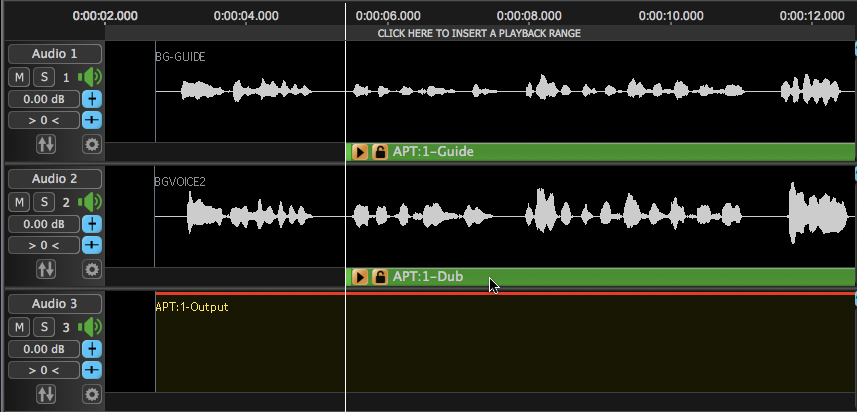
Task: Click the Audio 3 up-down arrows icon
Action: click(x=46, y=394)
